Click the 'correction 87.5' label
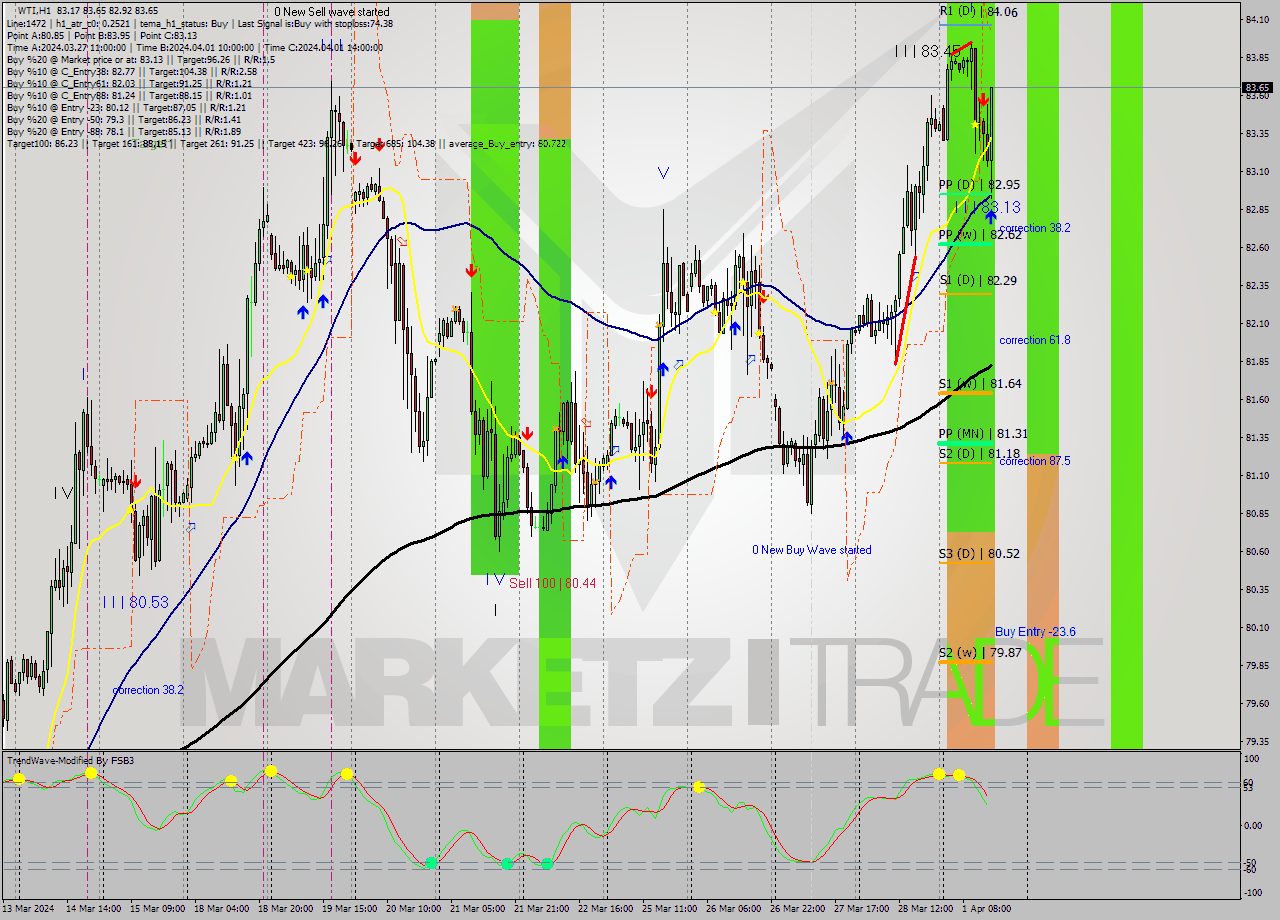 (x=1034, y=461)
